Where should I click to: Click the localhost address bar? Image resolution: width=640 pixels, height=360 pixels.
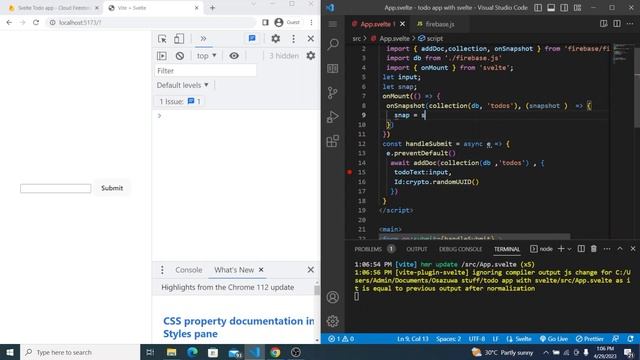point(151,22)
